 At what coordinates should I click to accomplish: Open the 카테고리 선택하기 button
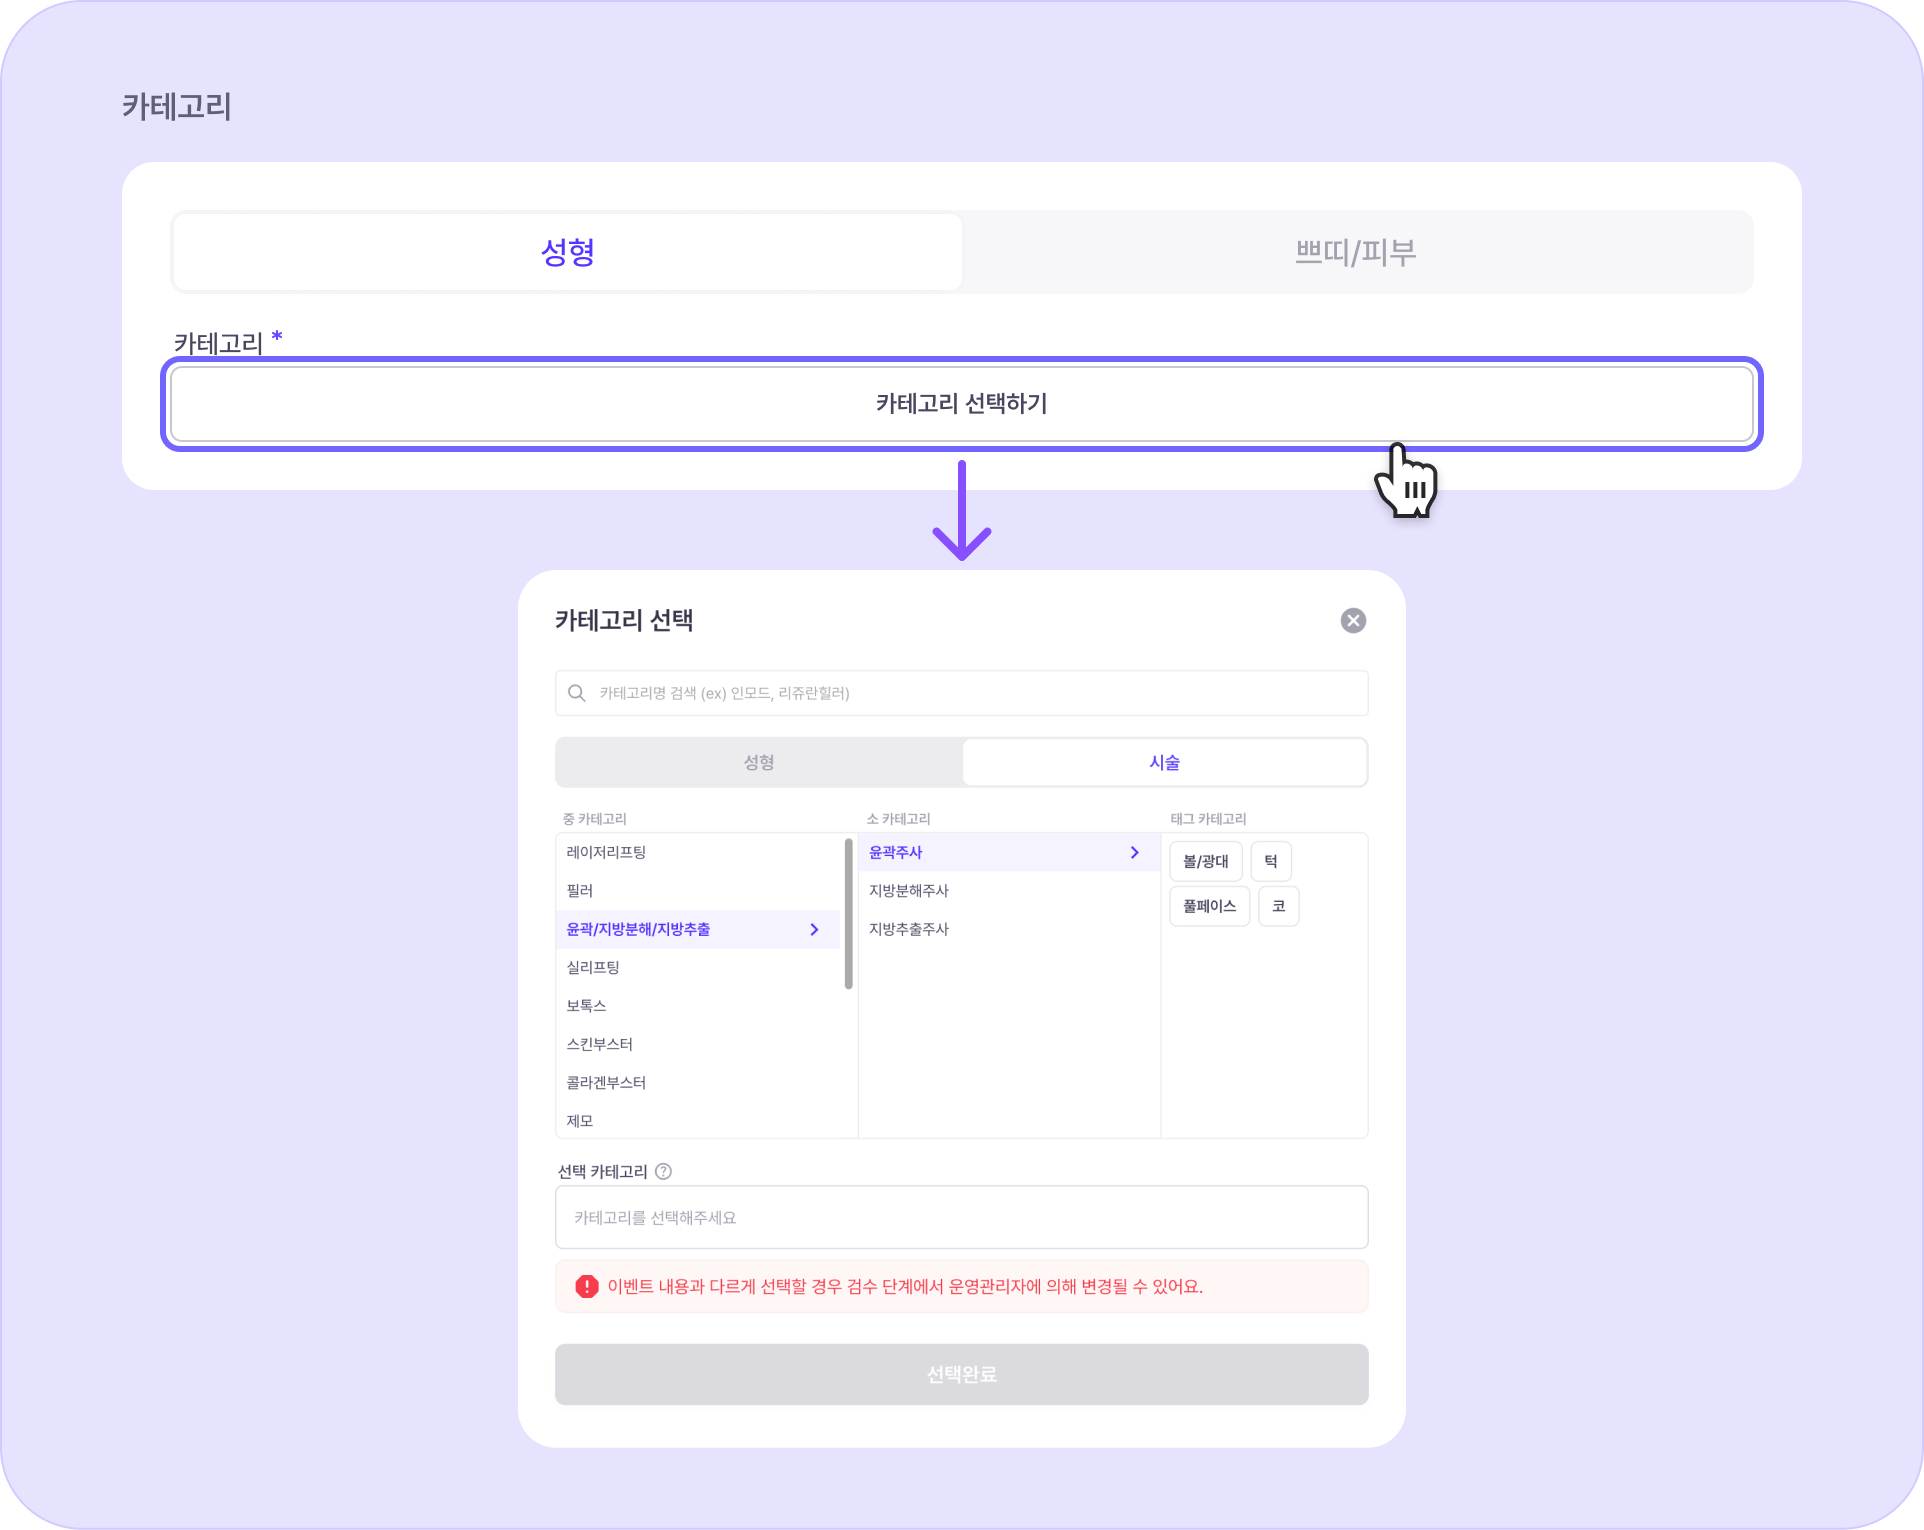coord(962,404)
